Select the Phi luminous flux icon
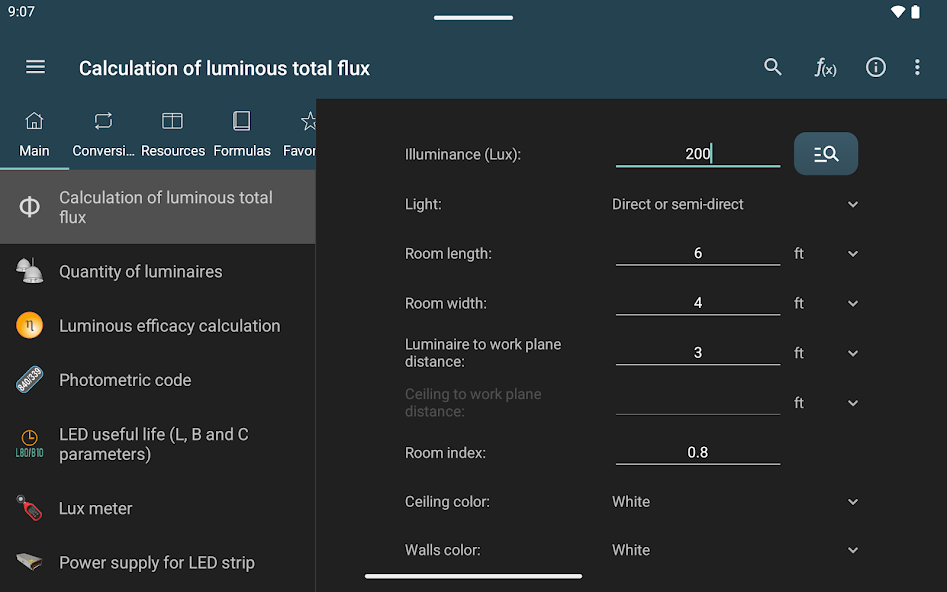The height and width of the screenshot is (592, 947). [30, 207]
